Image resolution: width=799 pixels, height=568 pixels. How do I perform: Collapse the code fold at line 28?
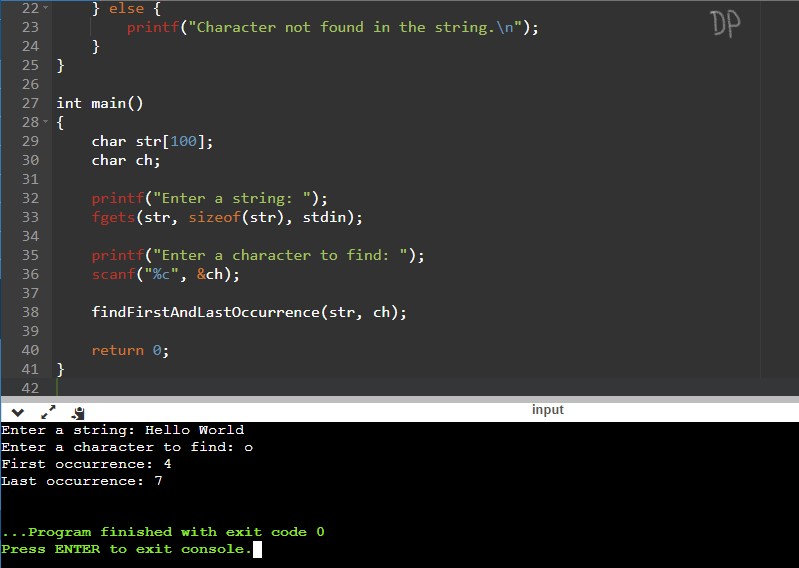(46, 122)
